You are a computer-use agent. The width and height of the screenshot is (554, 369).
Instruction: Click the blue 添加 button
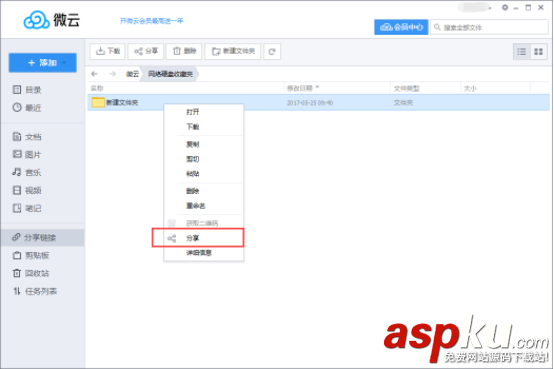42,63
